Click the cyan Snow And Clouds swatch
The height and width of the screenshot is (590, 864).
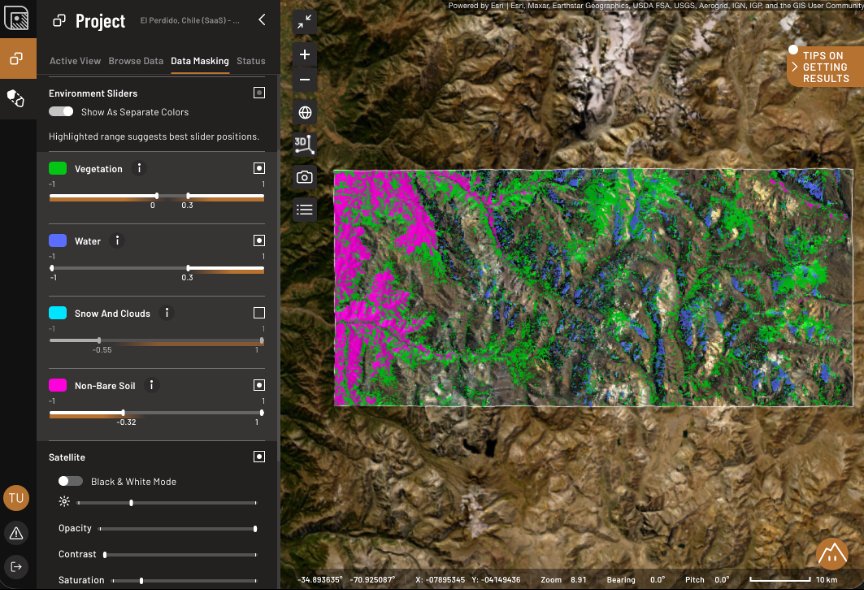click(x=58, y=312)
